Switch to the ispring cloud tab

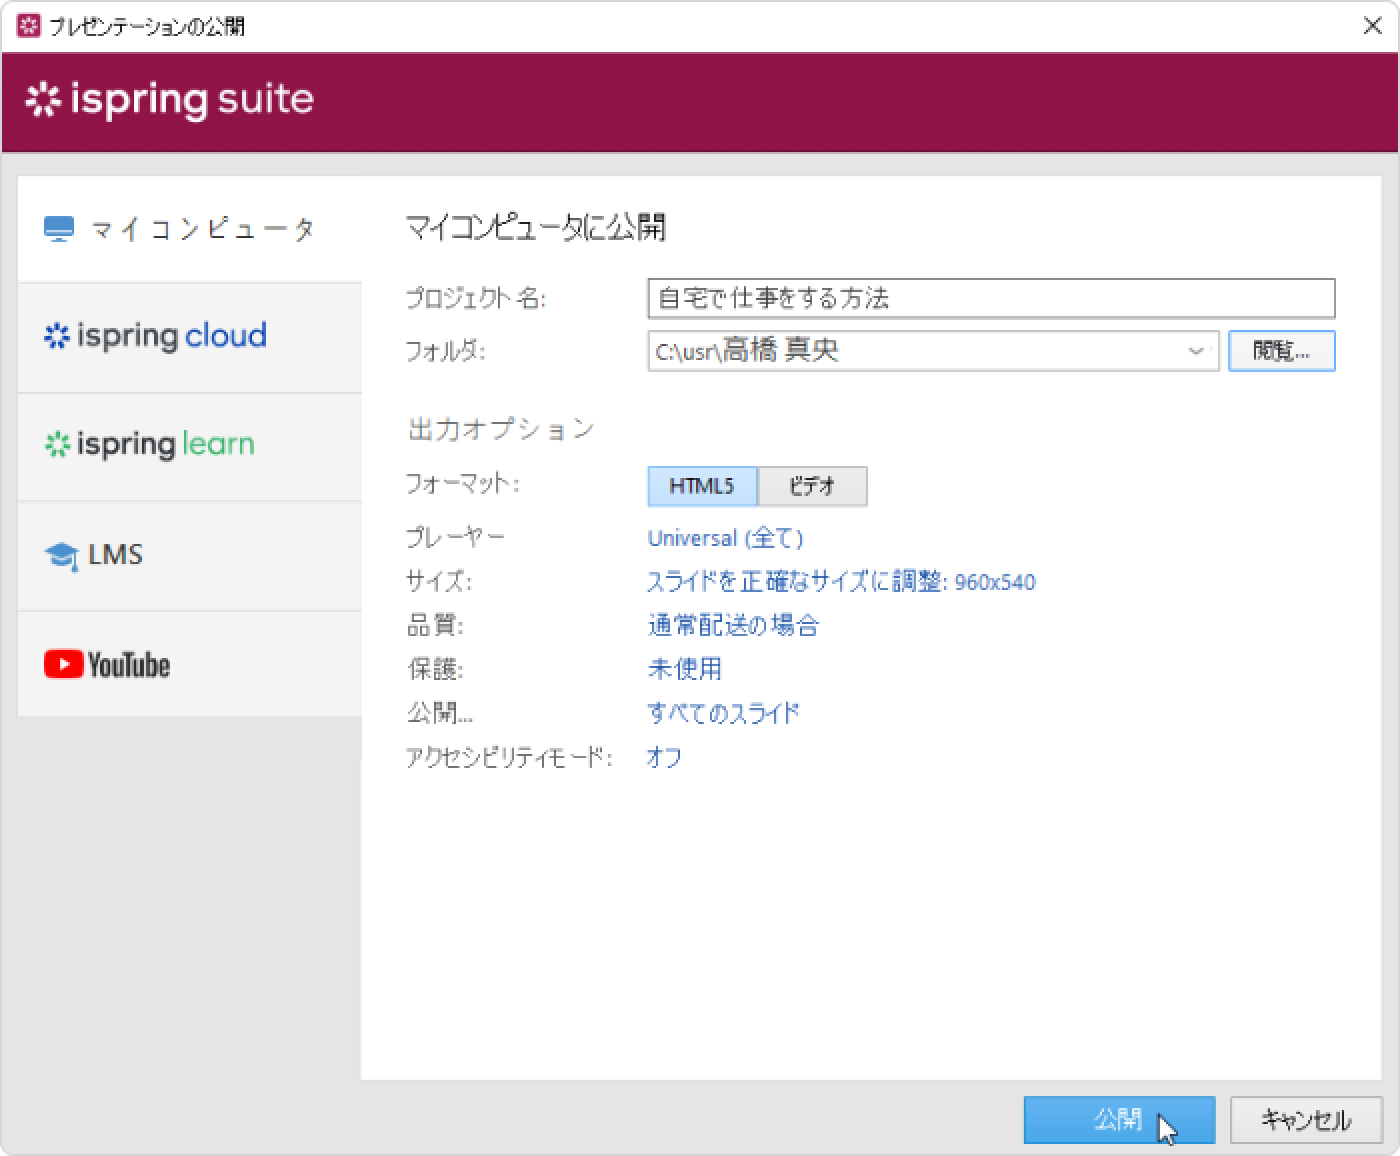pyautogui.click(x=190, y=337)
